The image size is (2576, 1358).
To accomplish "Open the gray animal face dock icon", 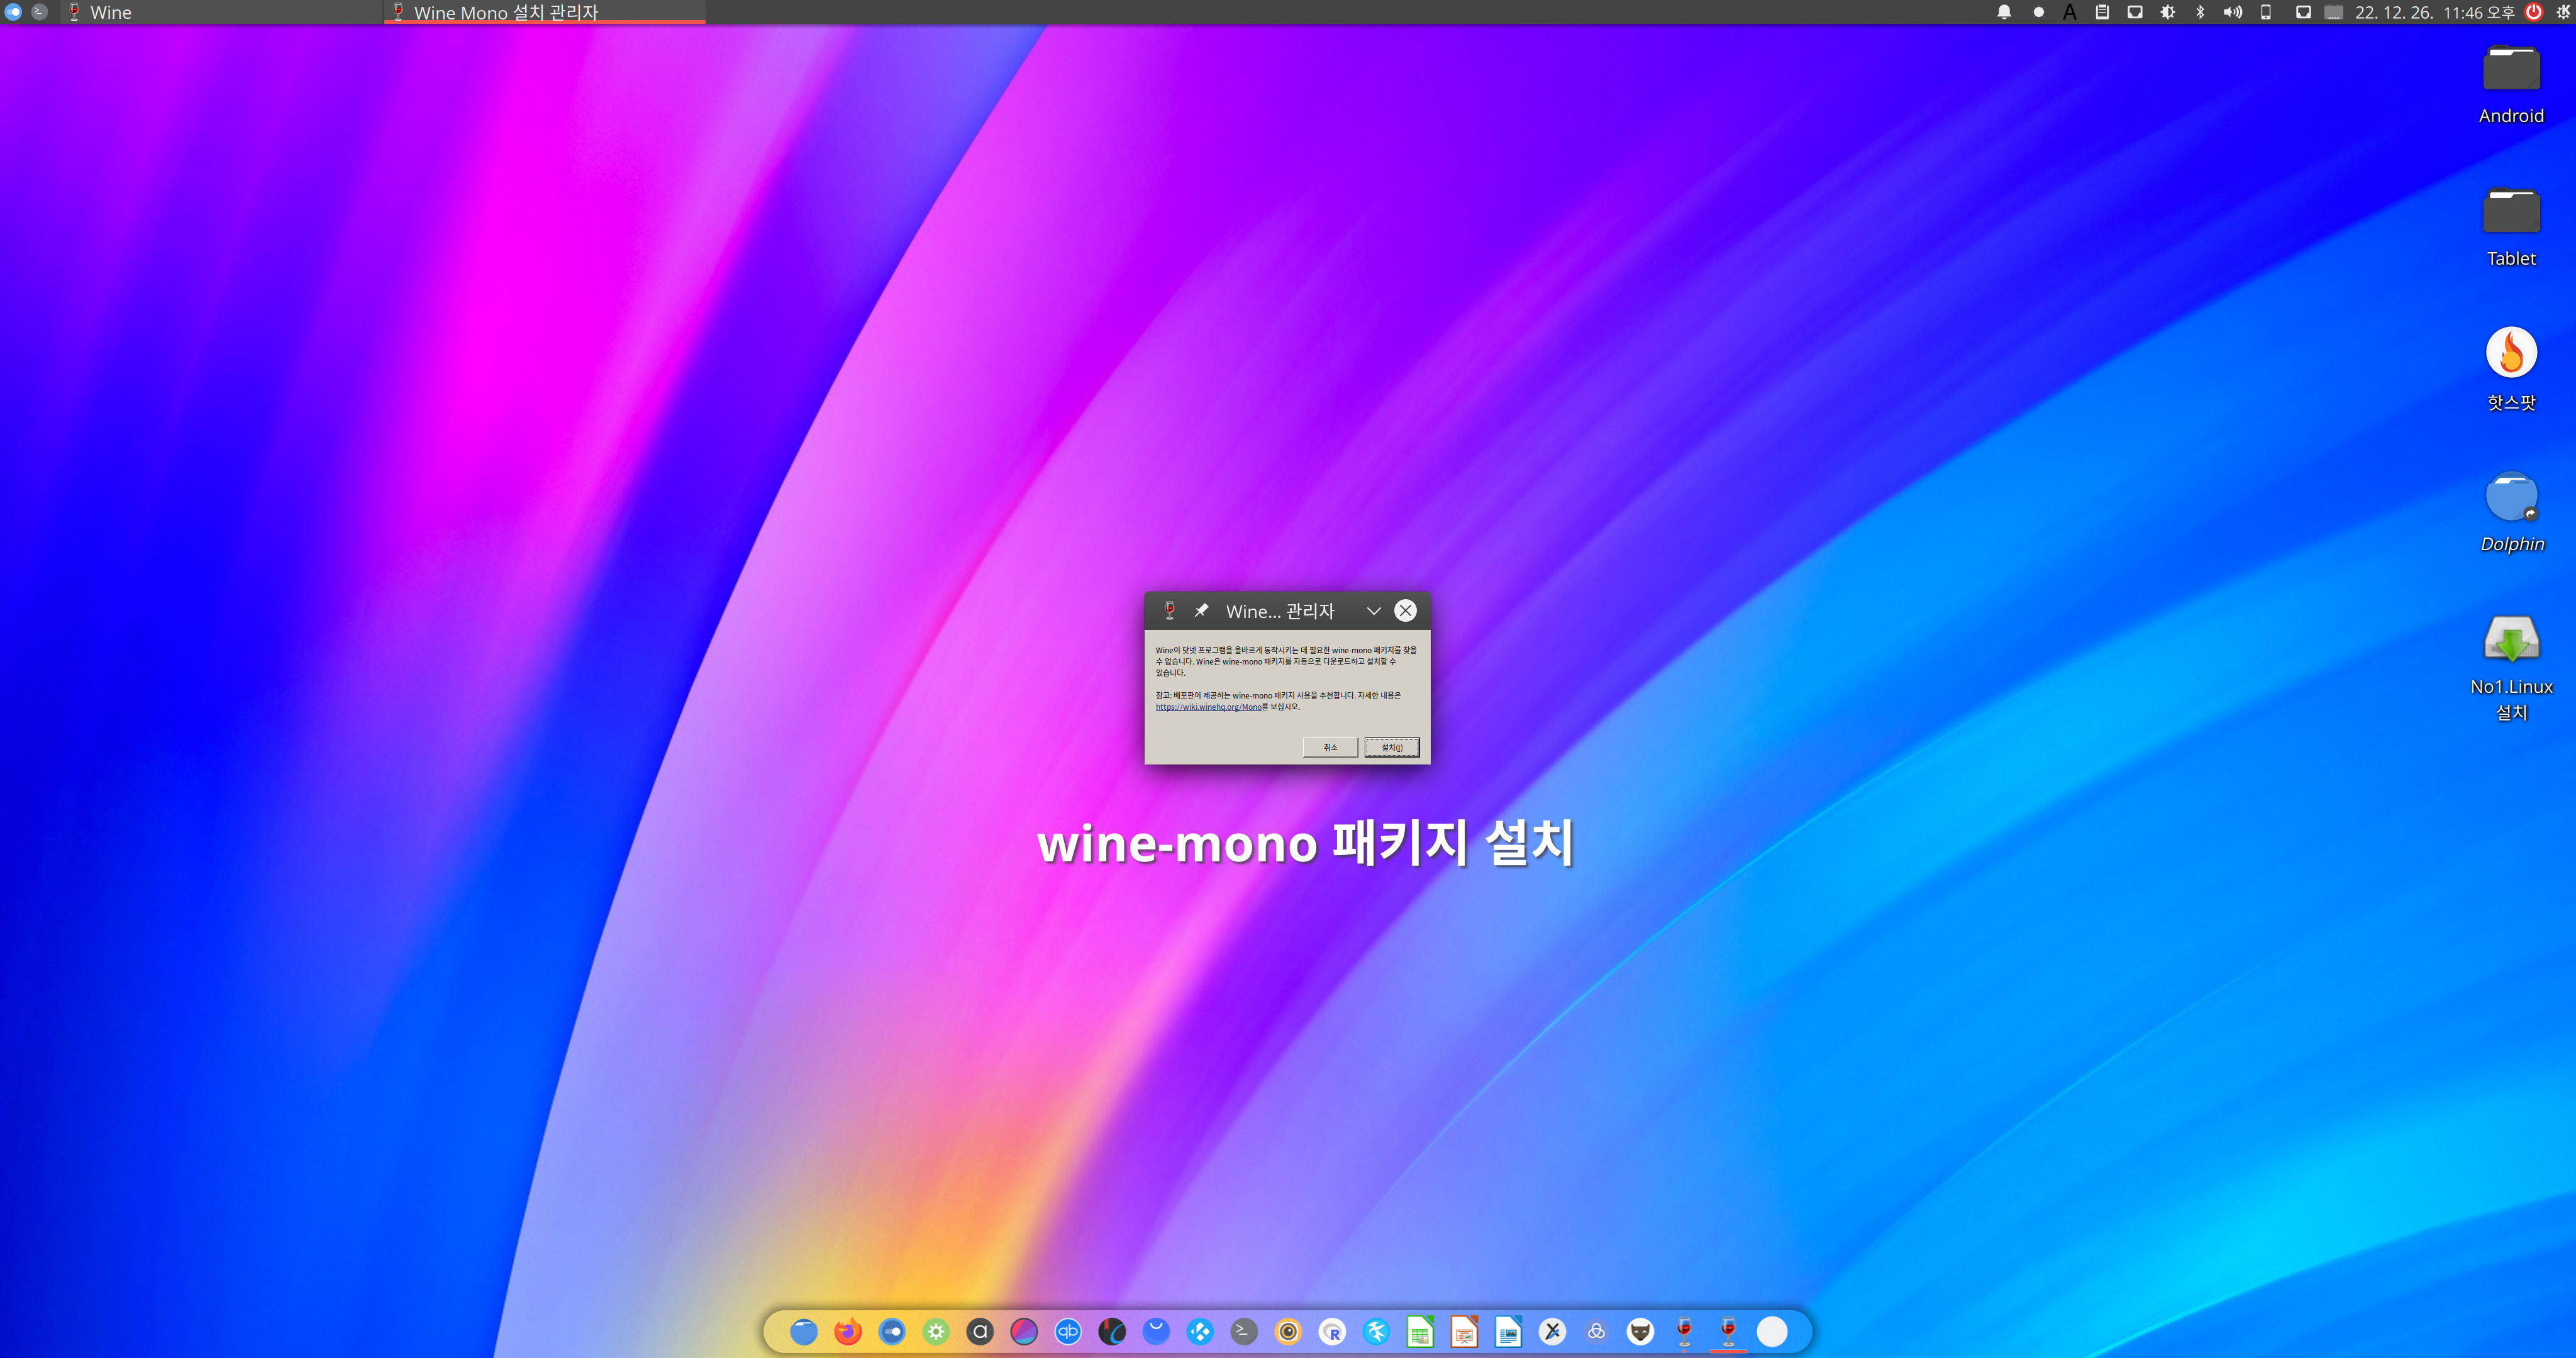I will click(x=1640, y=1331).
